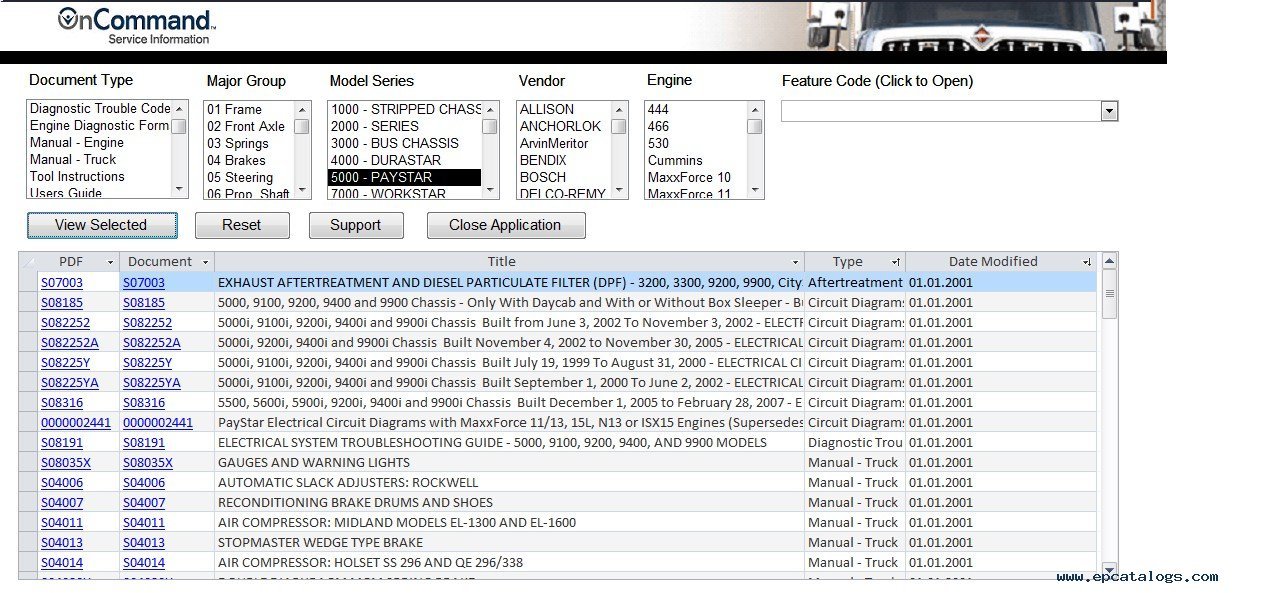The height and width of the screenshot is (593, 1269).
Task: Open the PDF column header filter arrow
Action: (x=109, y=262)
